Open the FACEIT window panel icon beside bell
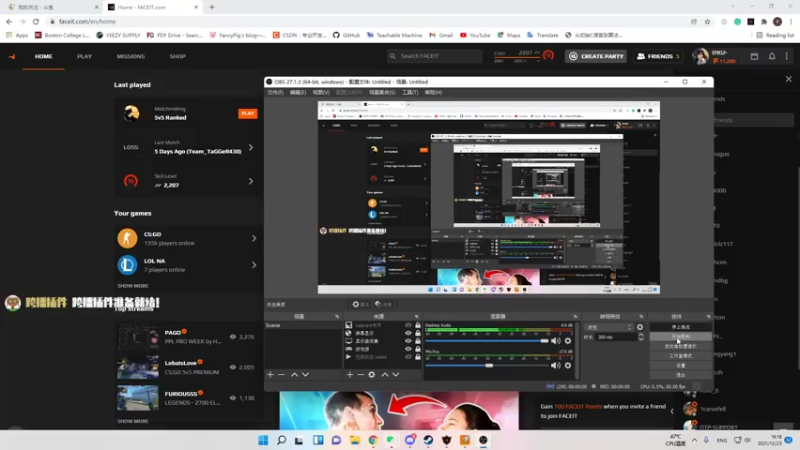The height and width of the screenshot is (450, 800). pos(754,56)
